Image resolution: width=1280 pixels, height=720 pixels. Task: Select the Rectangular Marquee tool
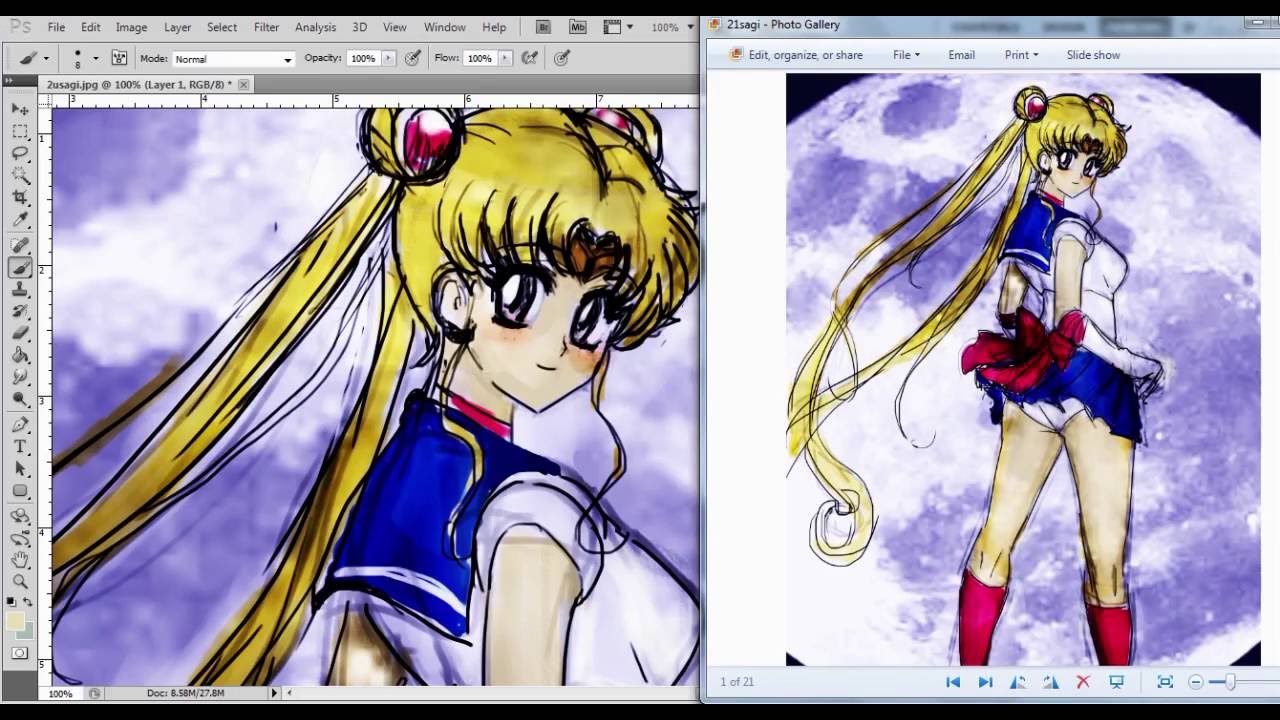coord(20,131)
